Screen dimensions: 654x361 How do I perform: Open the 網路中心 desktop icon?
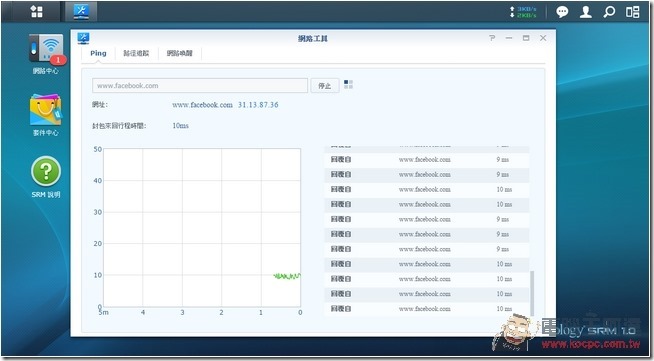click(x=46, y=54)
